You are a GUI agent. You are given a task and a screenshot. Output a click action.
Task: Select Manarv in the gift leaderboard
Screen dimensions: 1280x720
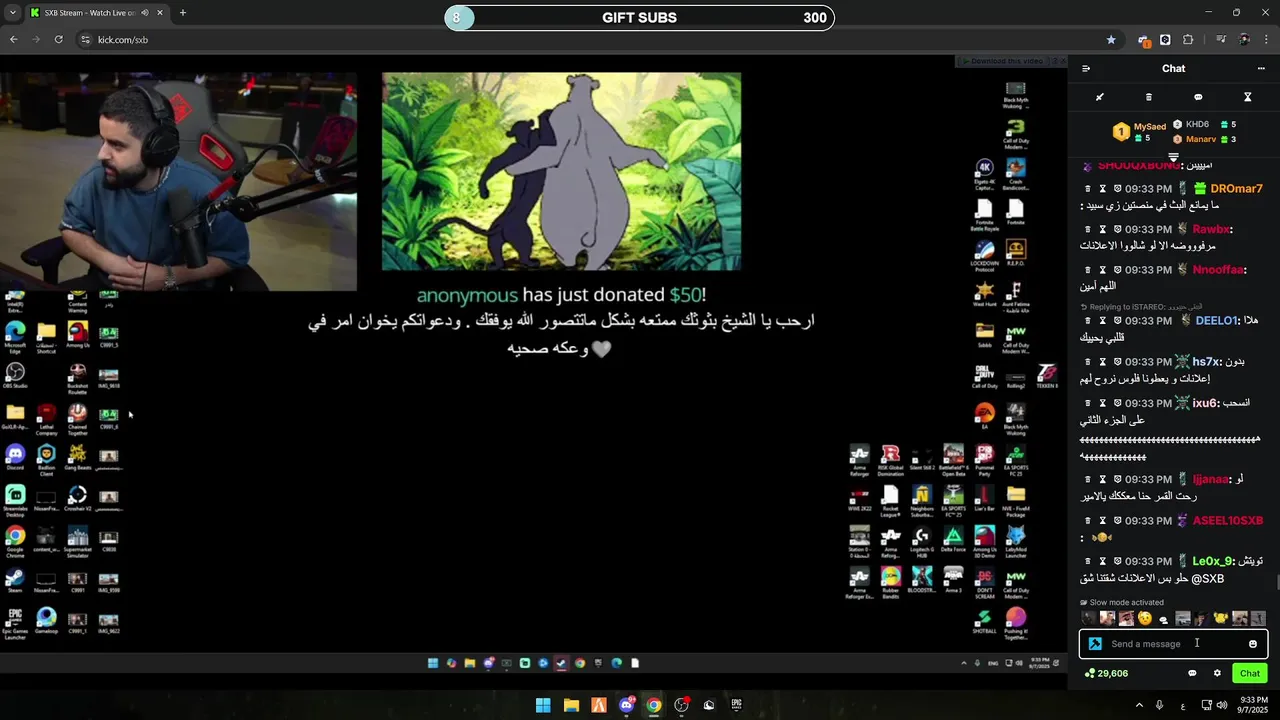tap(1201, 139)
